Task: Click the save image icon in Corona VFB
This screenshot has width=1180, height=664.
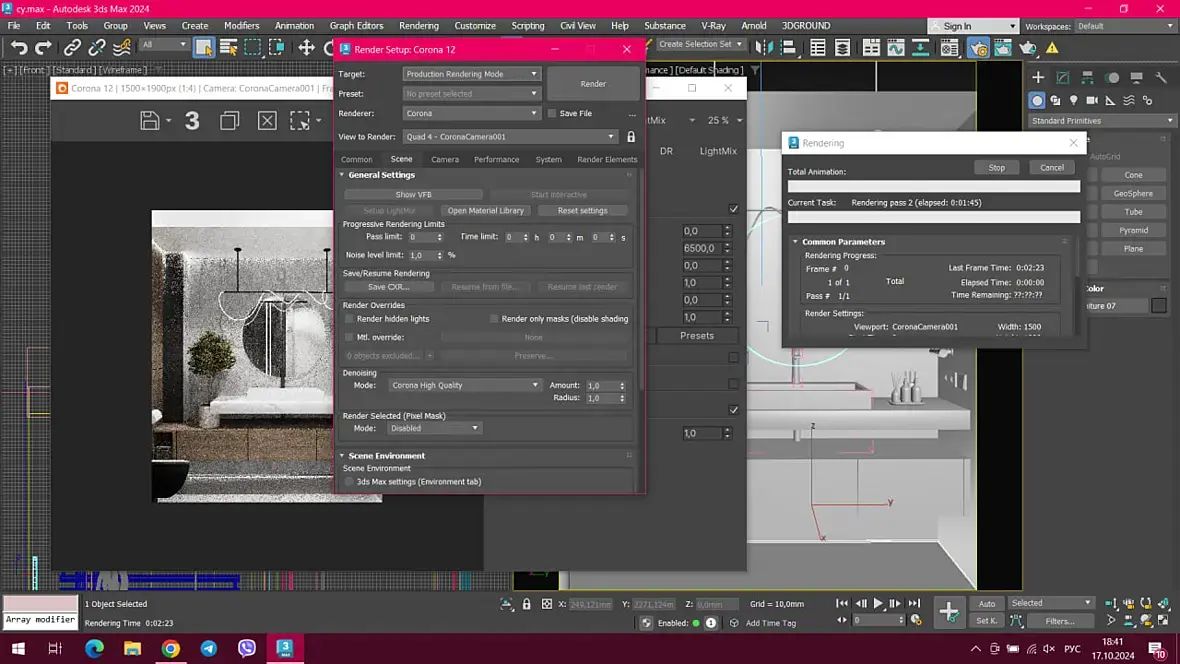Action: pos(150,121)
